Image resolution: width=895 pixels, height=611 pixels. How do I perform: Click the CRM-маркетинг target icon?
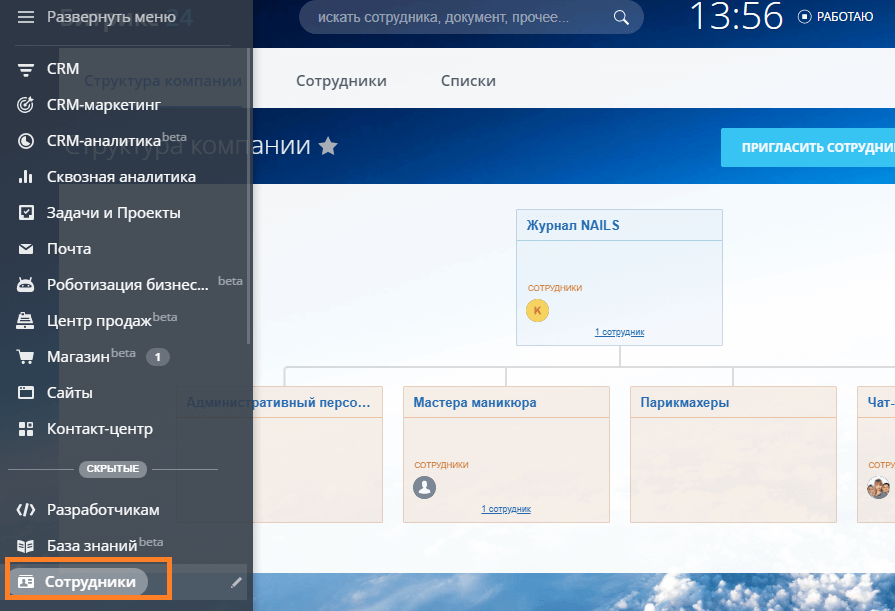26,105
